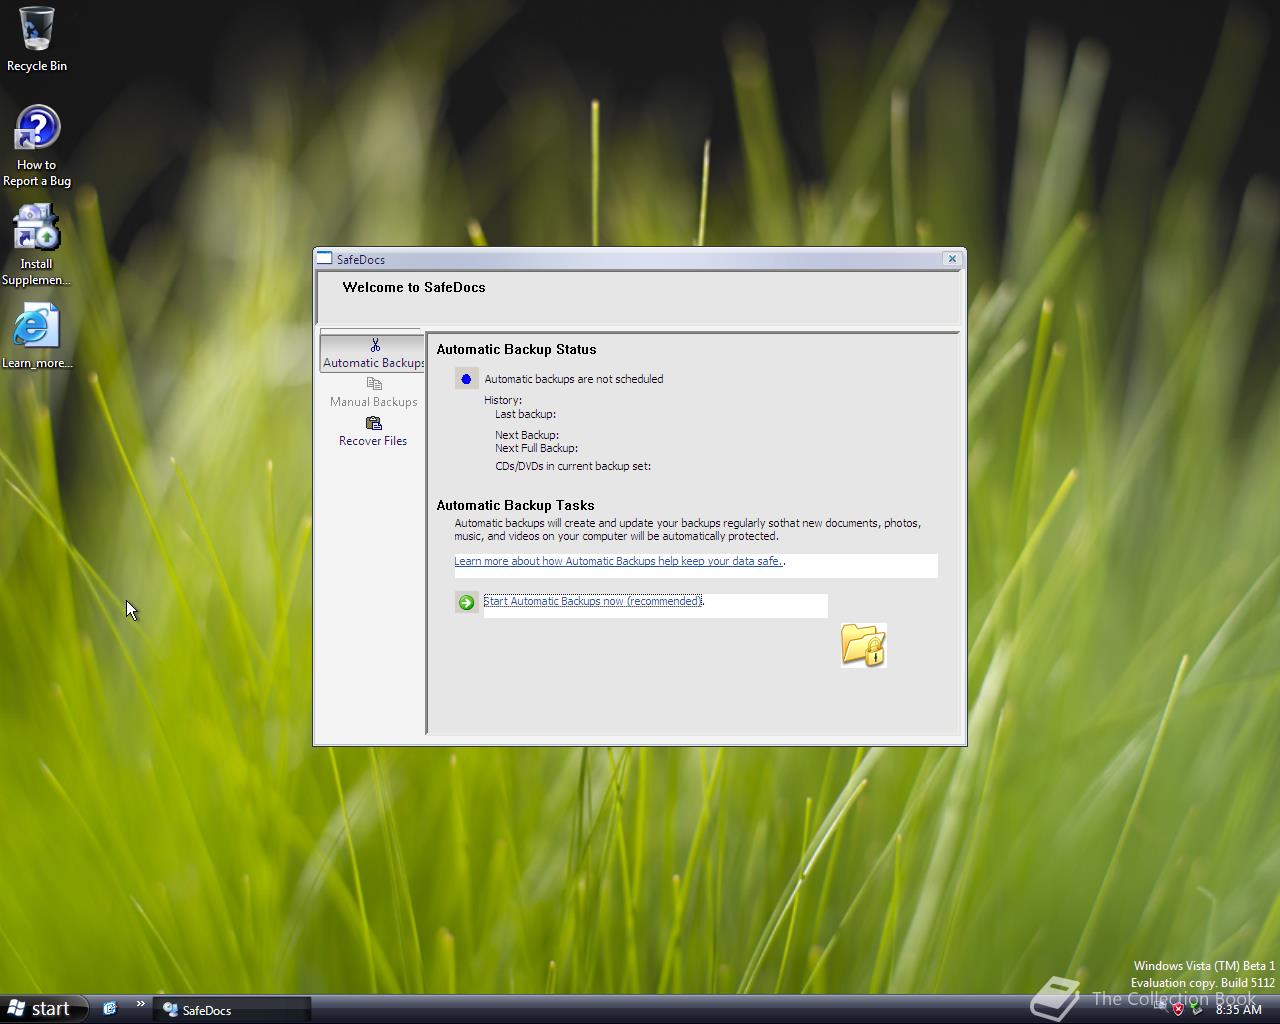Click the green arrow start backup icon

point(466,602)
